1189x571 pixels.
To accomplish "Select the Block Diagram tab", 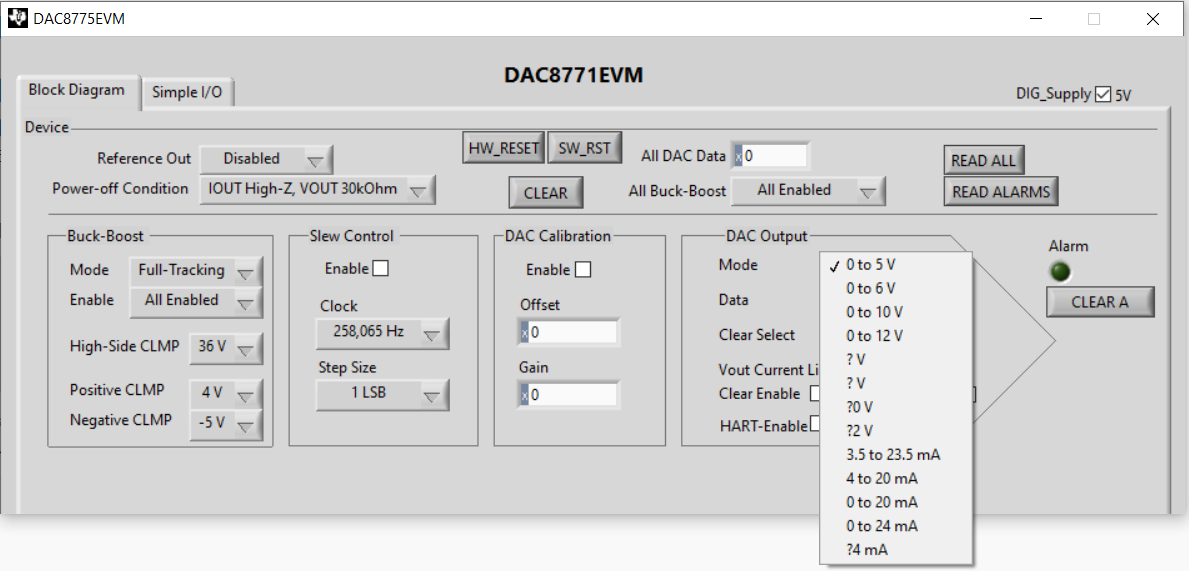I will pyautogui.click(x=77, y=90).
